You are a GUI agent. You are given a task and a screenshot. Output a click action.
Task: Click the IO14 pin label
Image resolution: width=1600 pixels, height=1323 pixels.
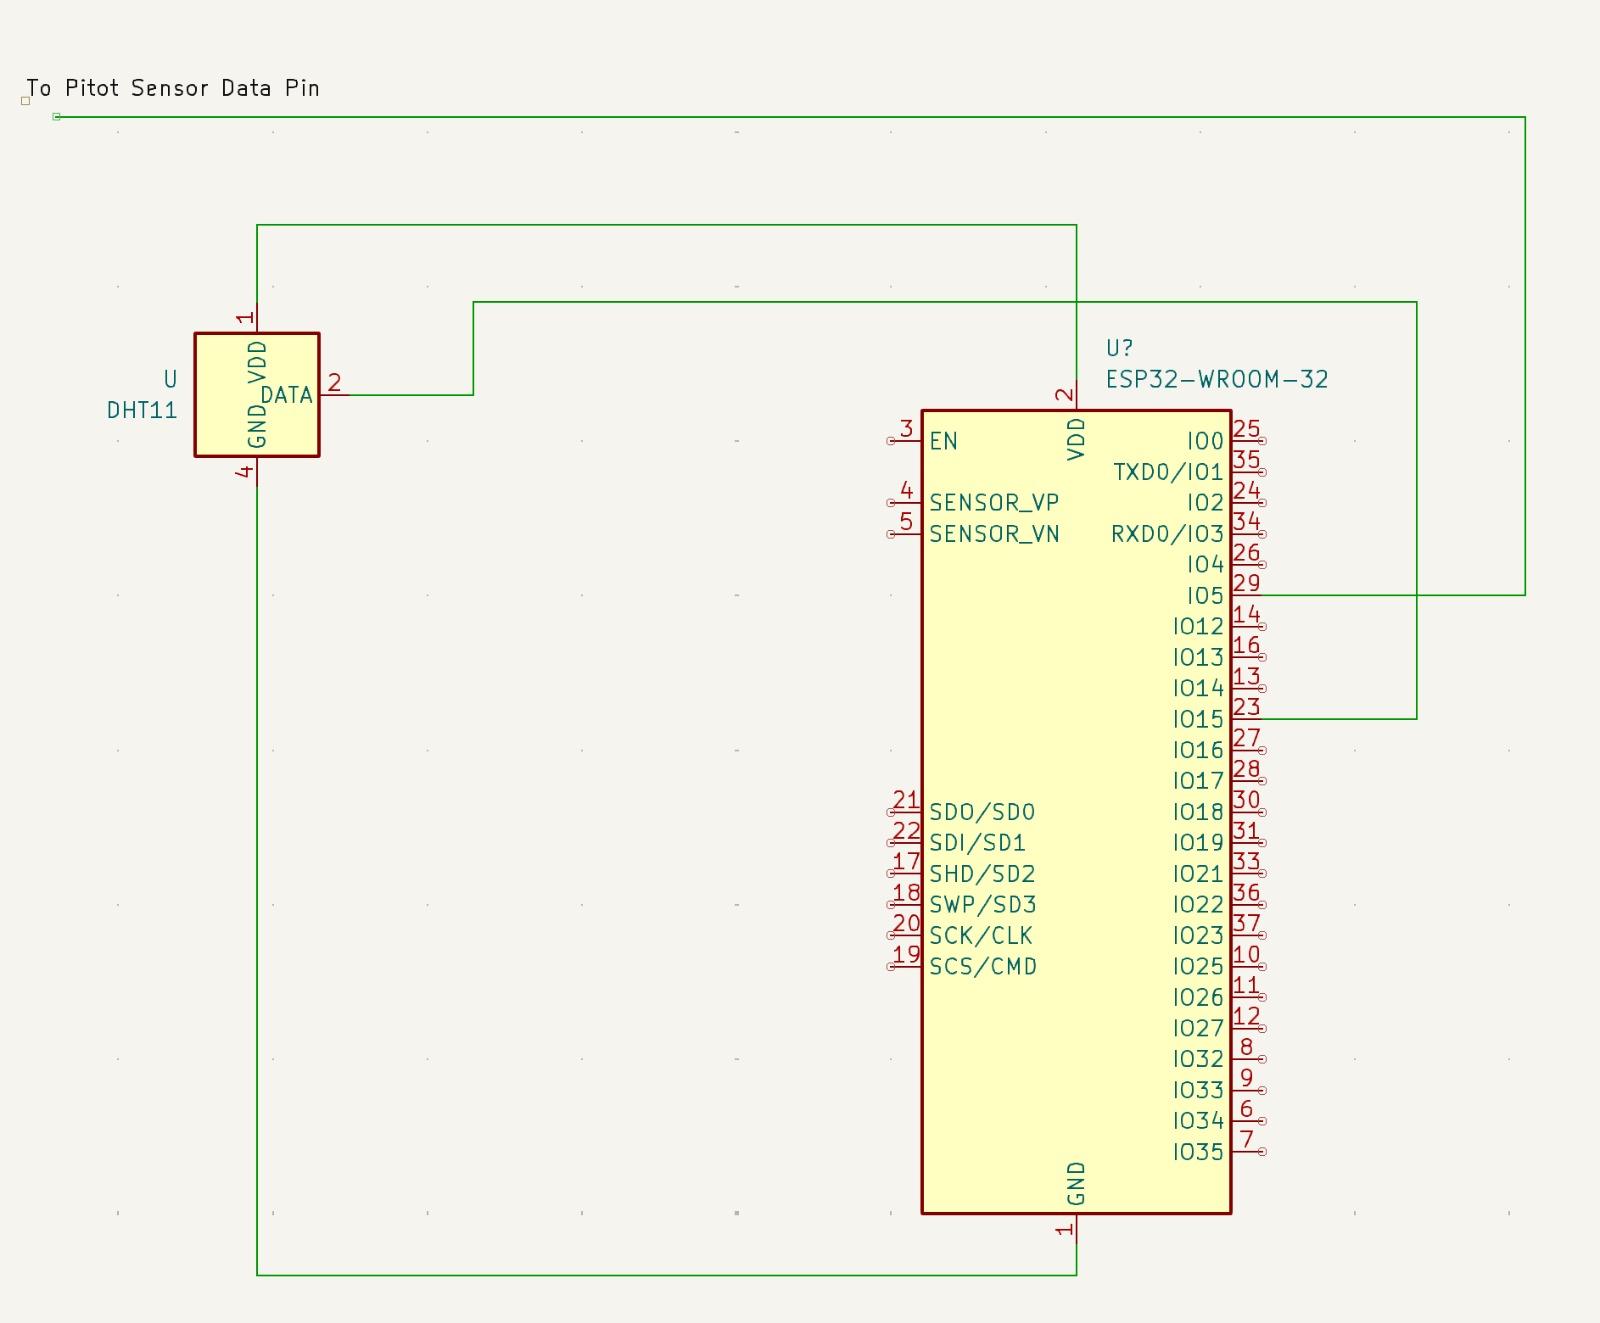(x=1198, y=689)
